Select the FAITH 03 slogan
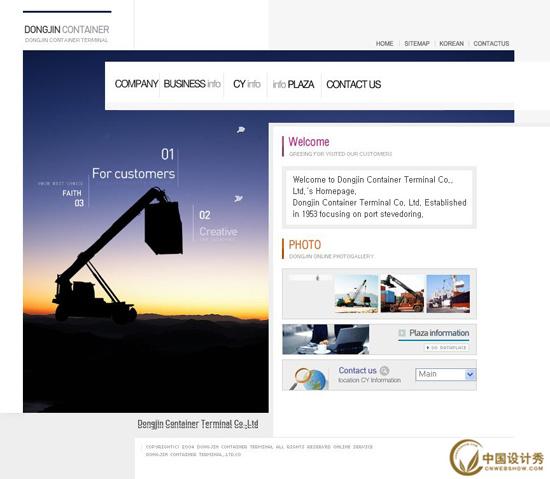This screenshot has width=550, height=479. click(x=73, y=198)
